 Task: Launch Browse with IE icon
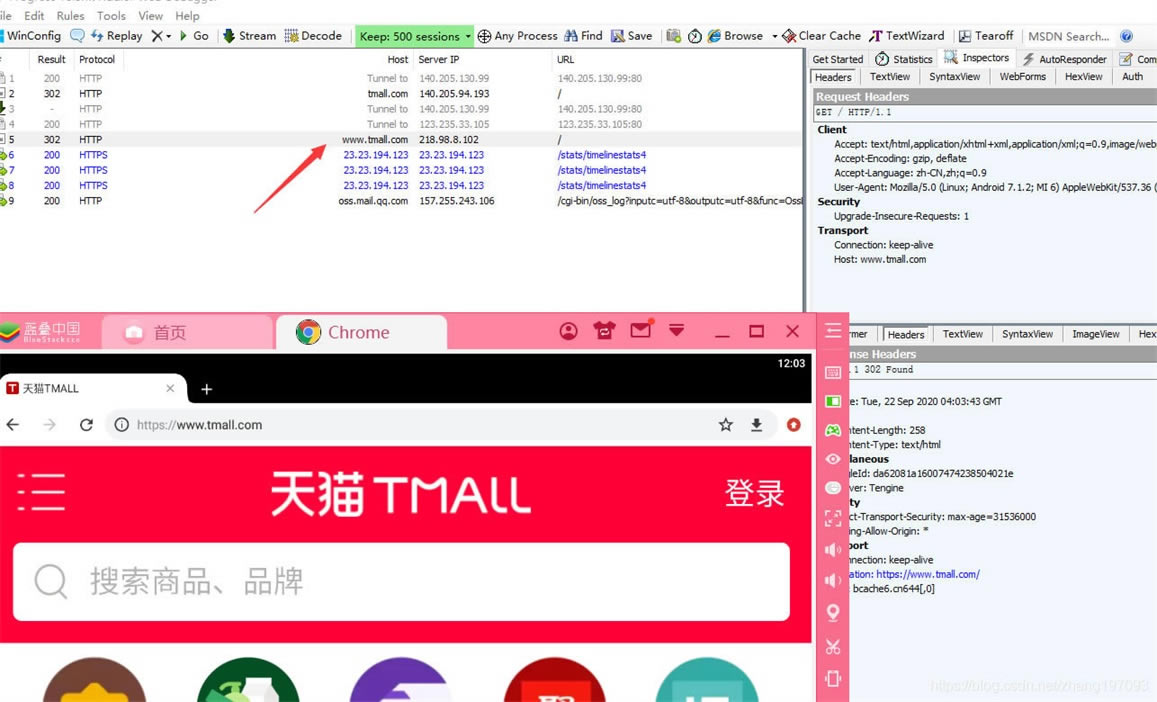click(735, 35)
